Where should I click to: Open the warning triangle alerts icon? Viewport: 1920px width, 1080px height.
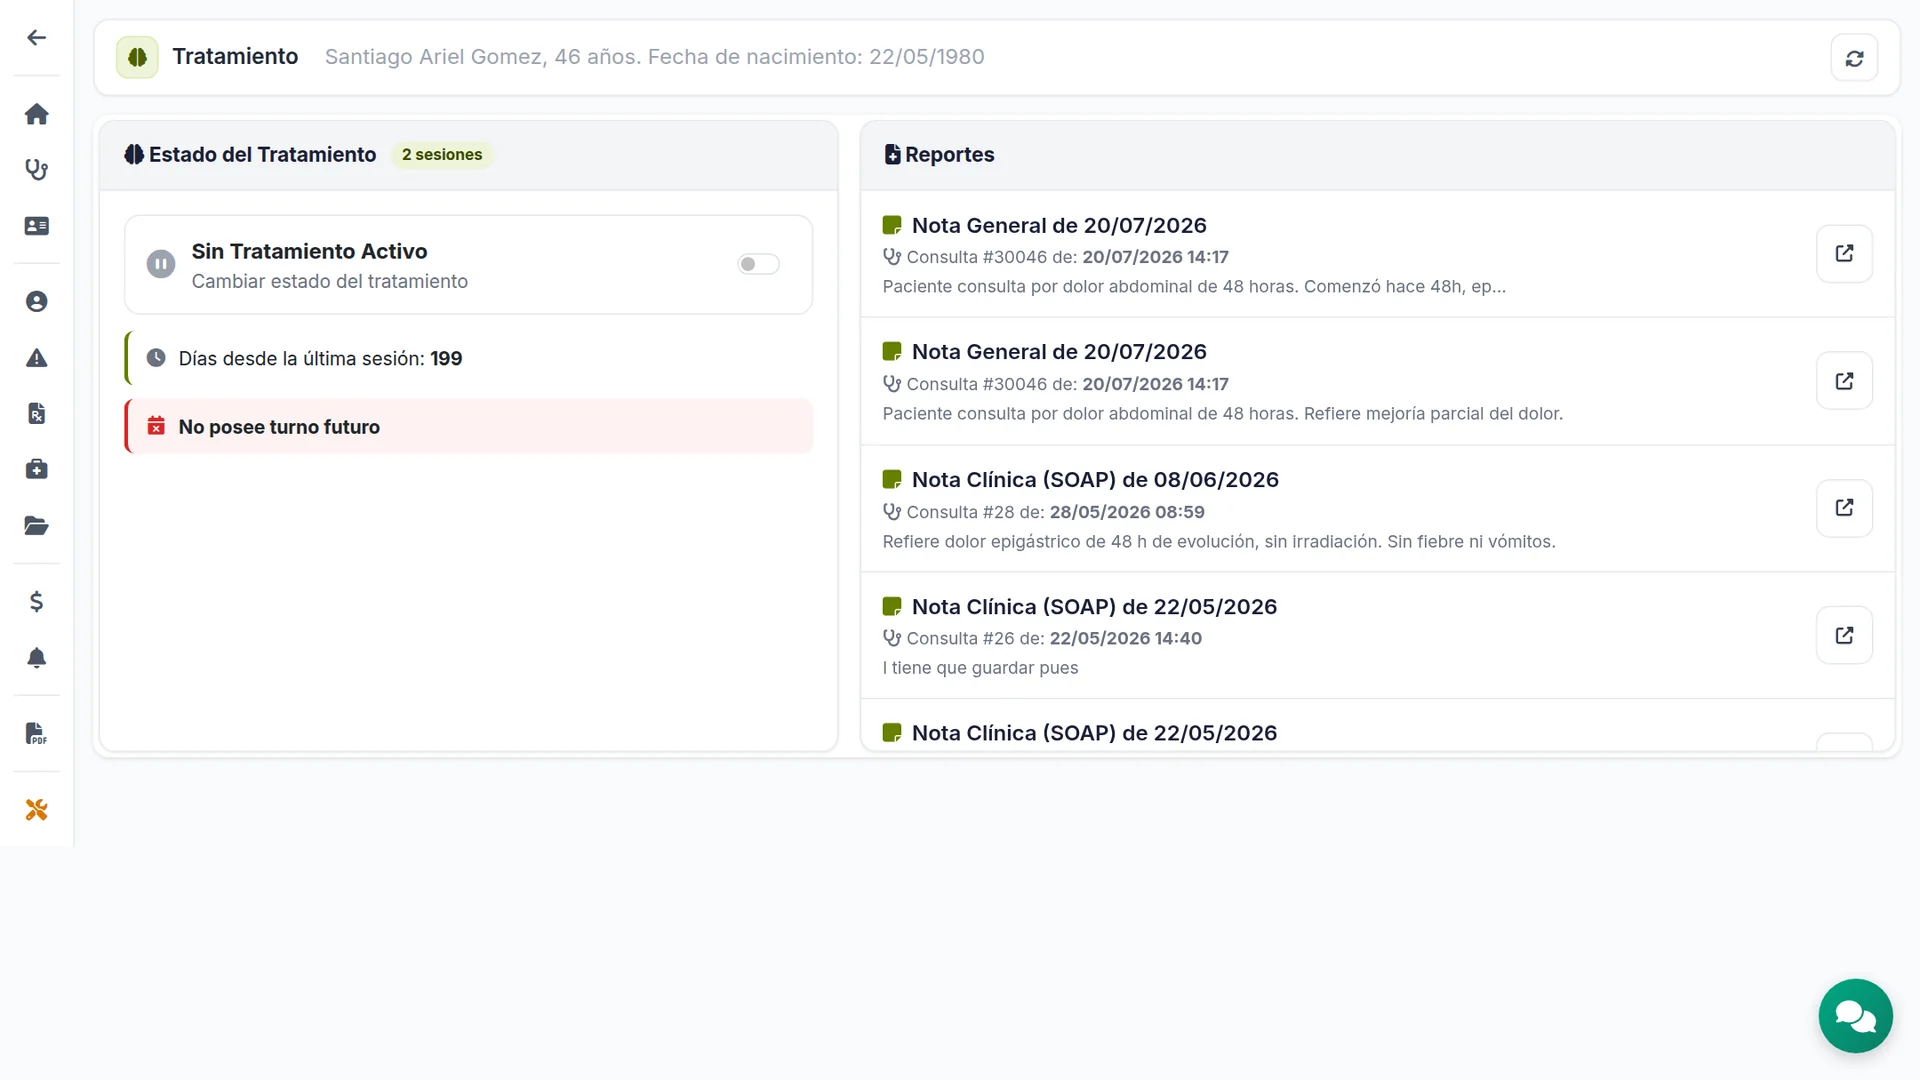37,358
